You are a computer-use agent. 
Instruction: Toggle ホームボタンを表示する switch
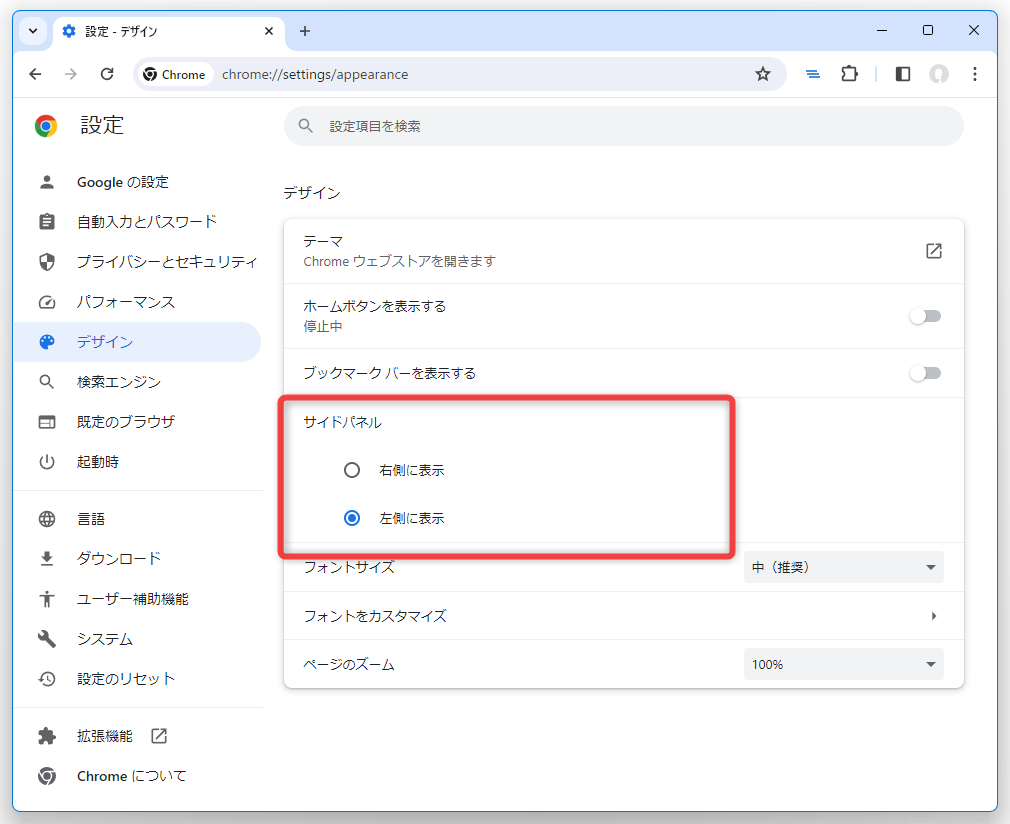click(x=926, y=316)
